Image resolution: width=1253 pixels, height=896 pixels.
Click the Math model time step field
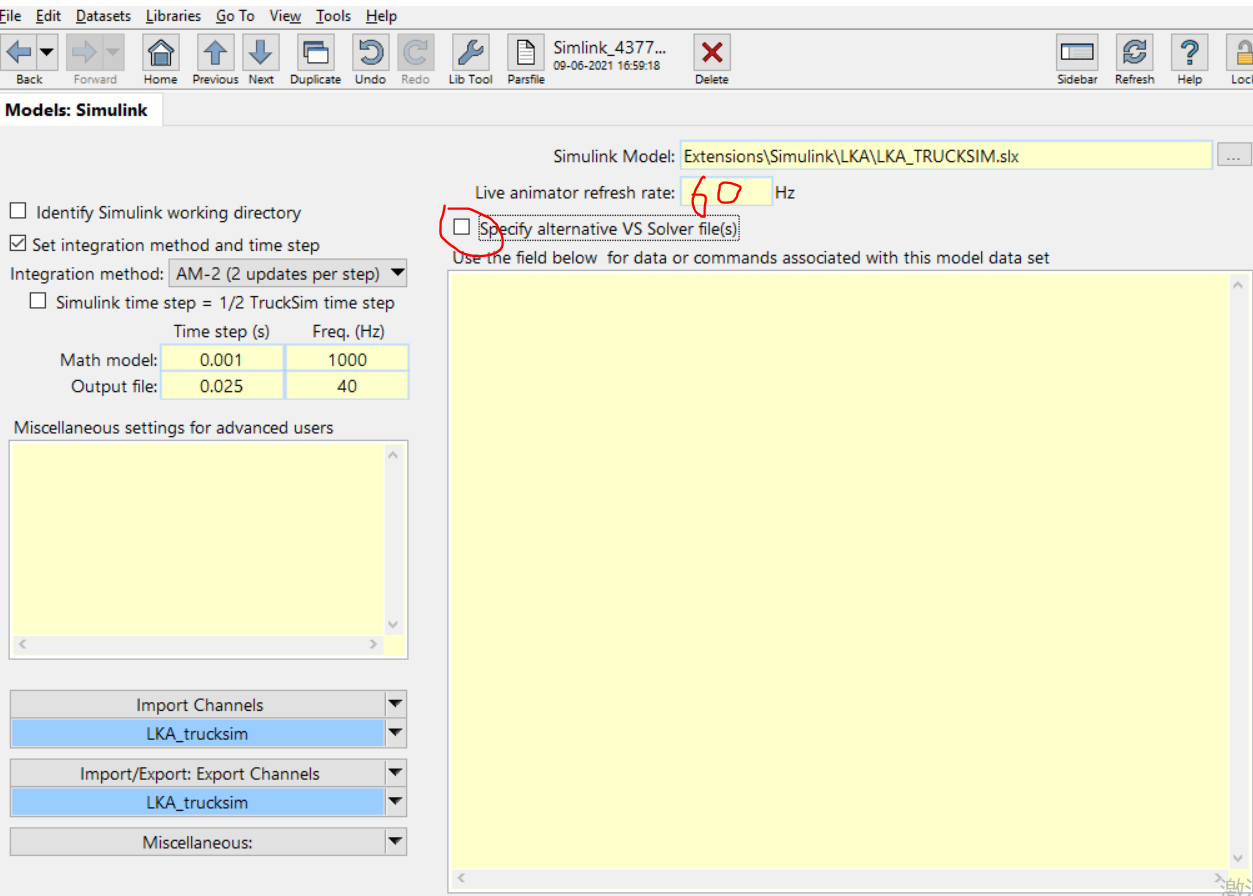223,360
